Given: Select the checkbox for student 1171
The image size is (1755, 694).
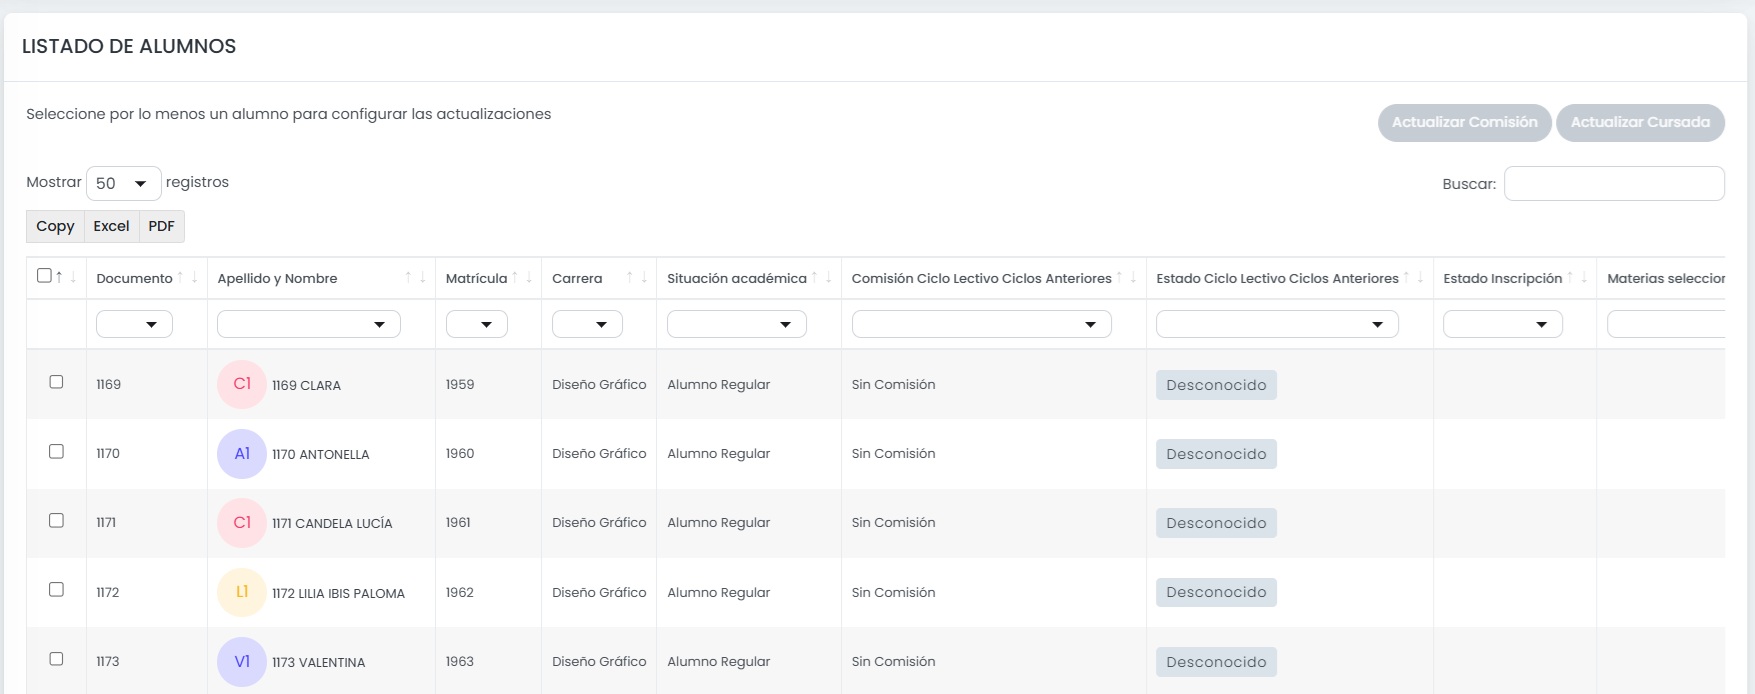Looking at the screenshot, I should click(x=56, y=521).
